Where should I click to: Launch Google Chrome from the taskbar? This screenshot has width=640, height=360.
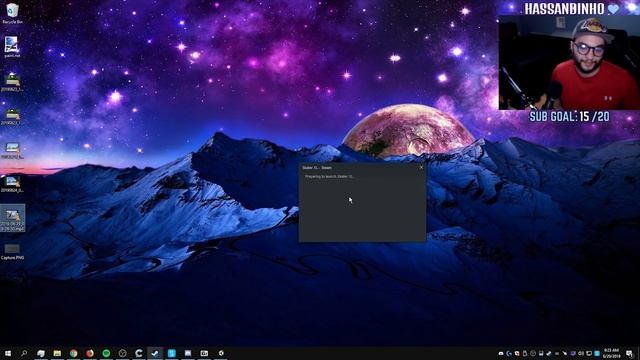pos(73,353)
